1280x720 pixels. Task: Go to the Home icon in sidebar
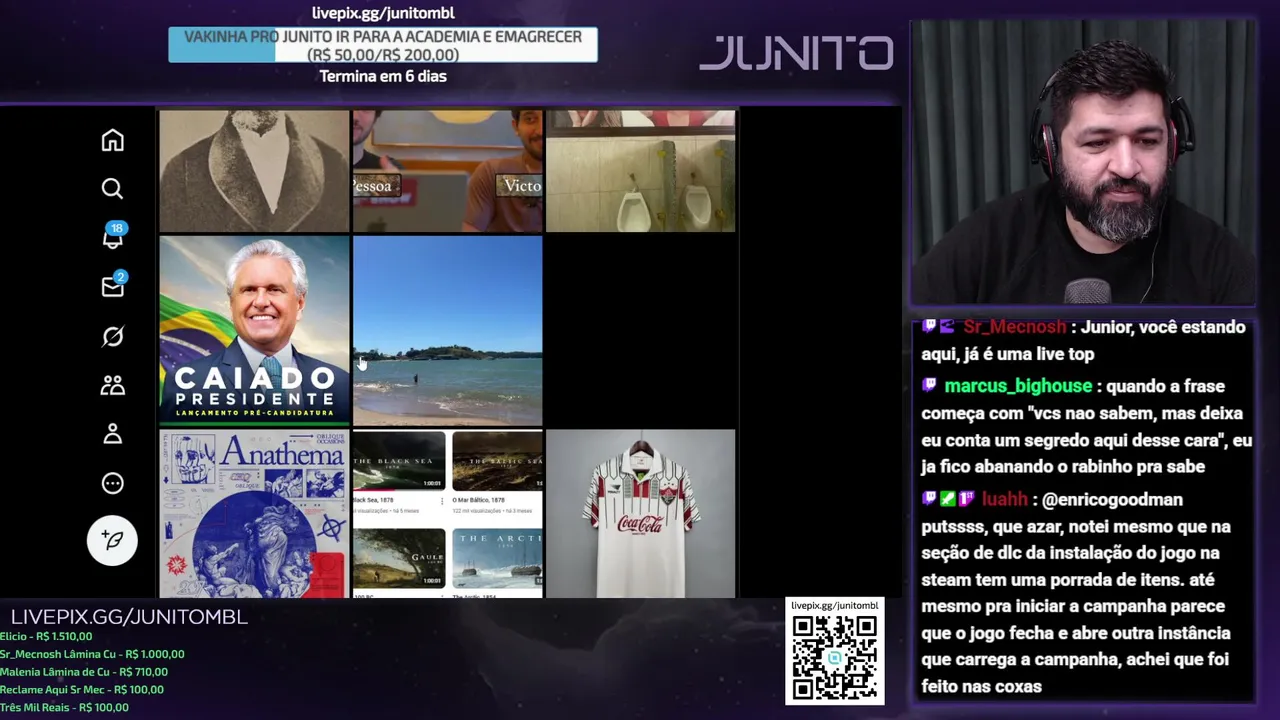(112, 140)
